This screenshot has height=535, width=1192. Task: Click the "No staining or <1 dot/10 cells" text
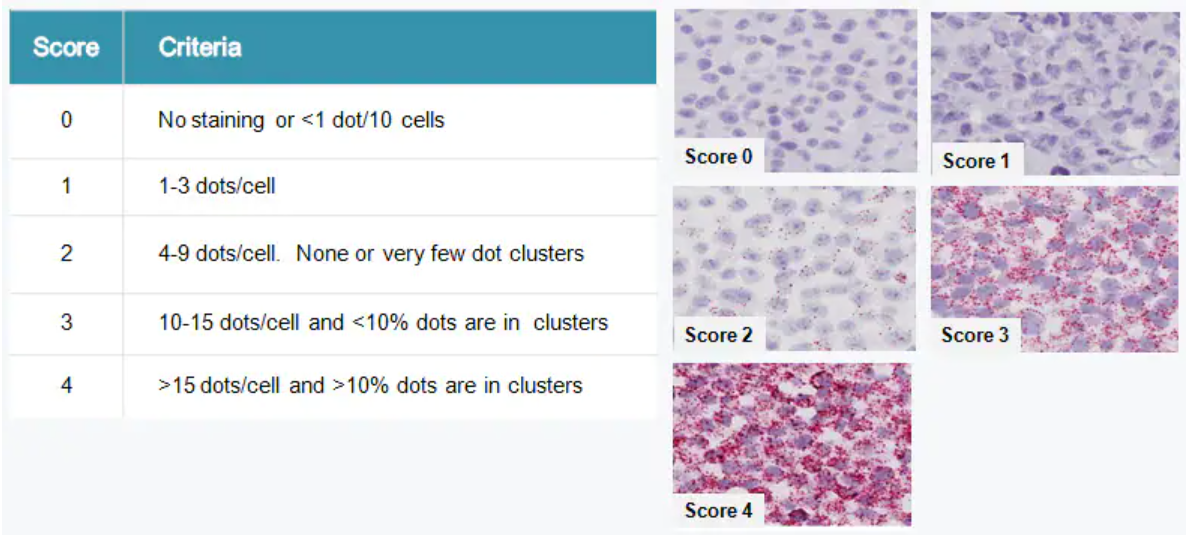coord(301,121)
